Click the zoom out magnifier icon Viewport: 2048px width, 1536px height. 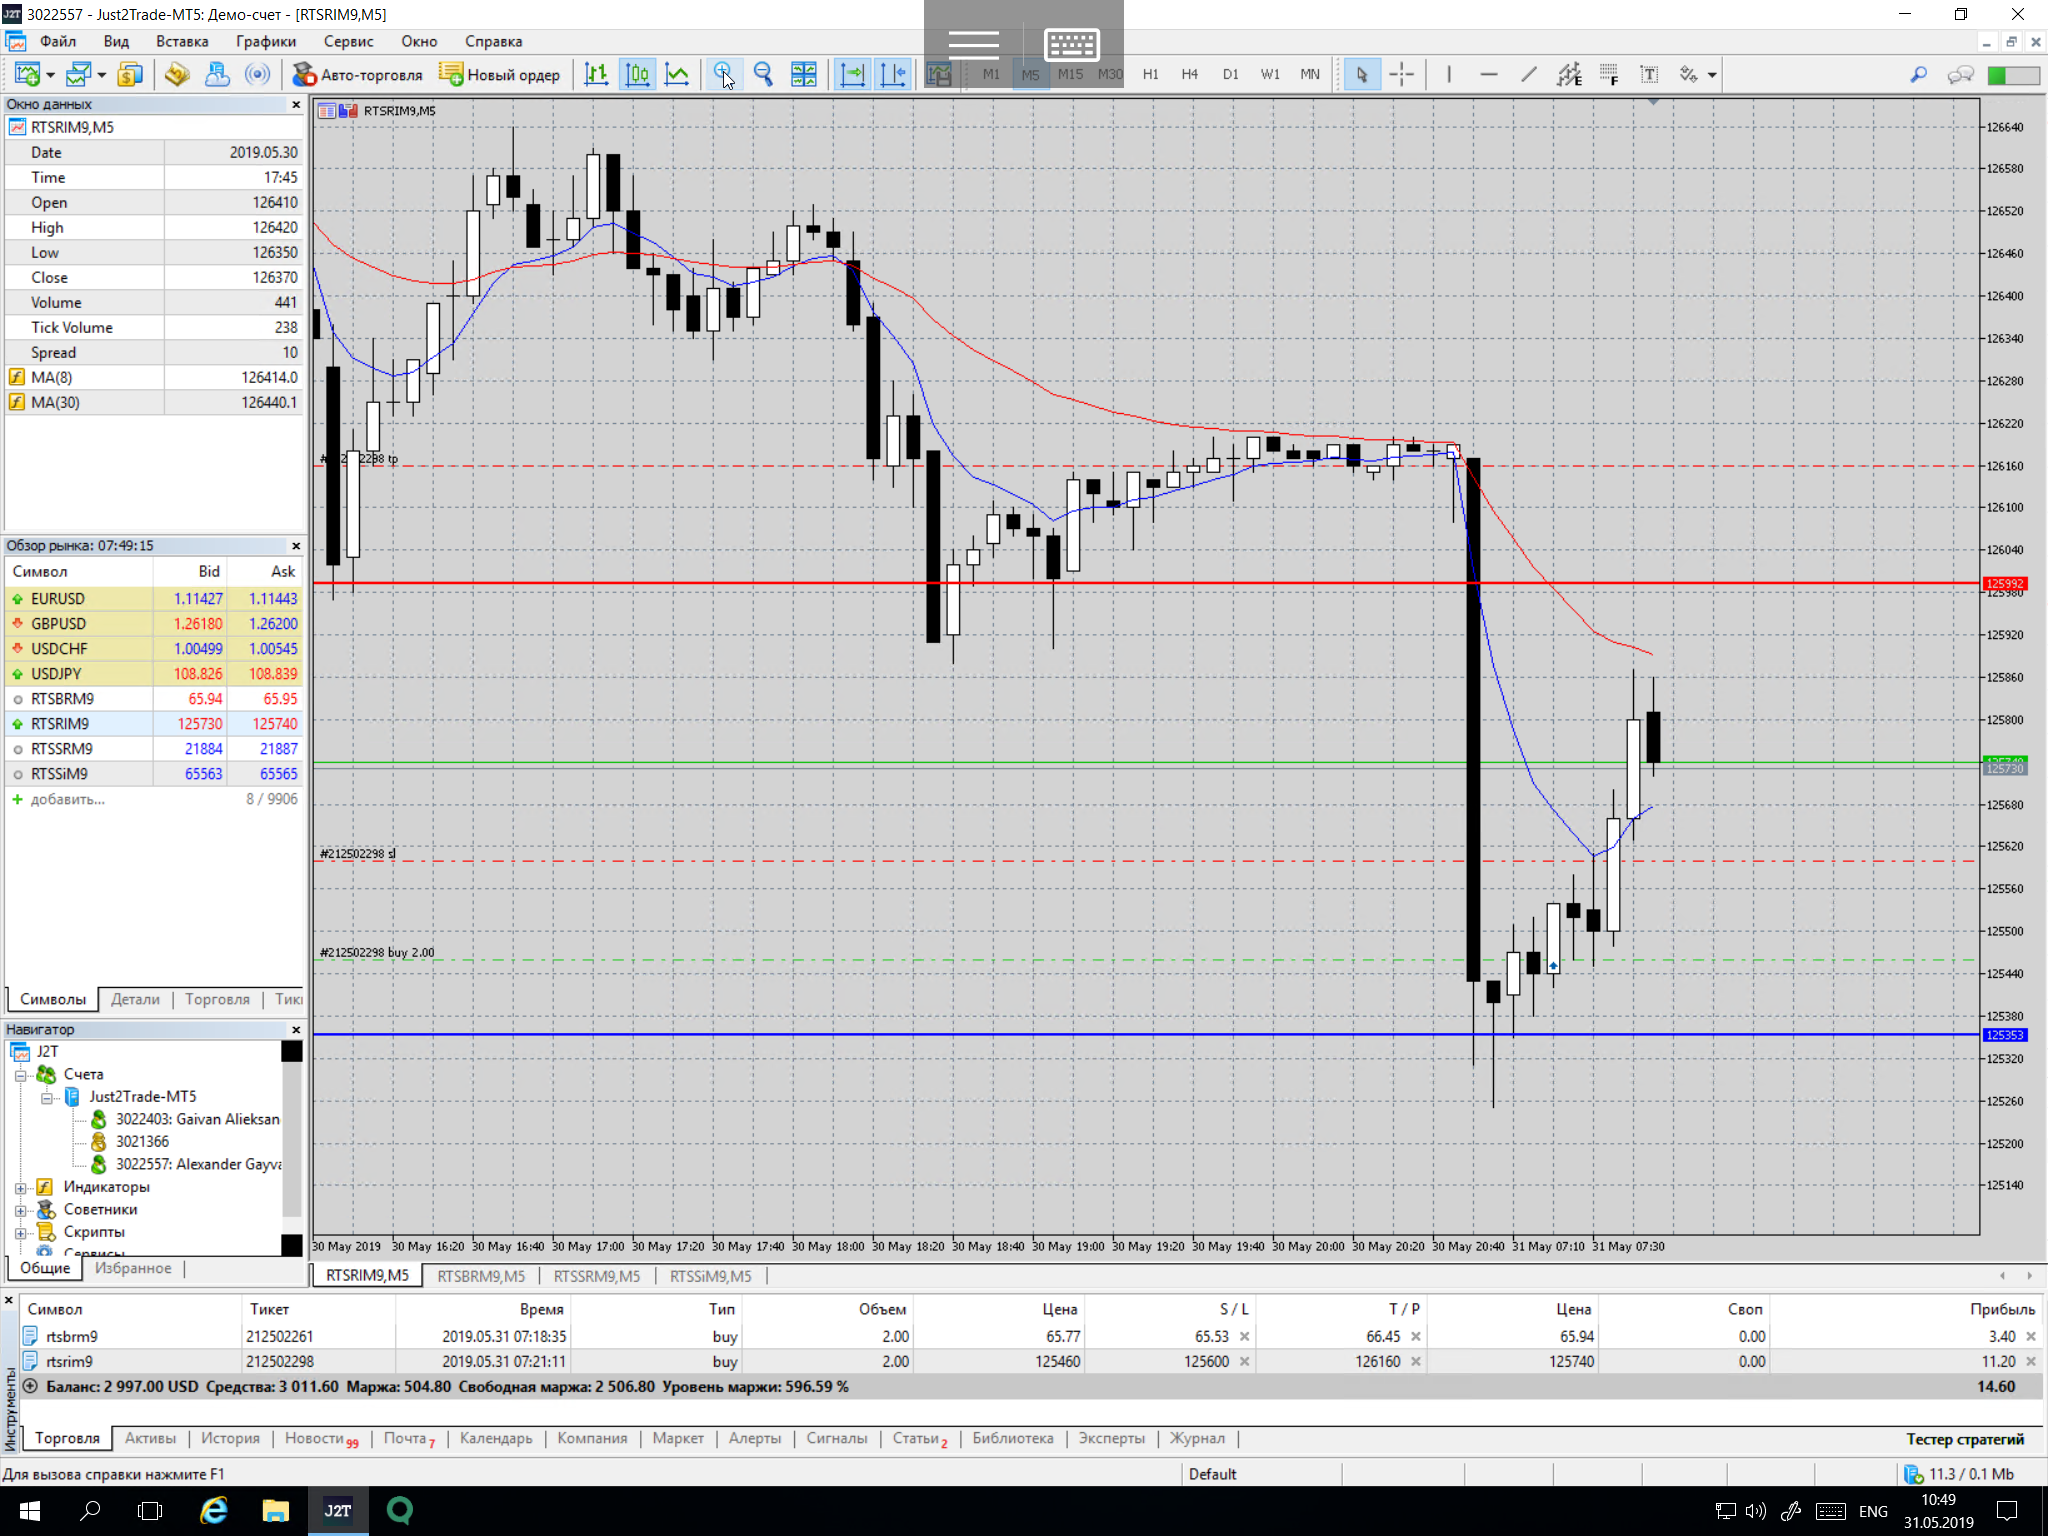763,74
